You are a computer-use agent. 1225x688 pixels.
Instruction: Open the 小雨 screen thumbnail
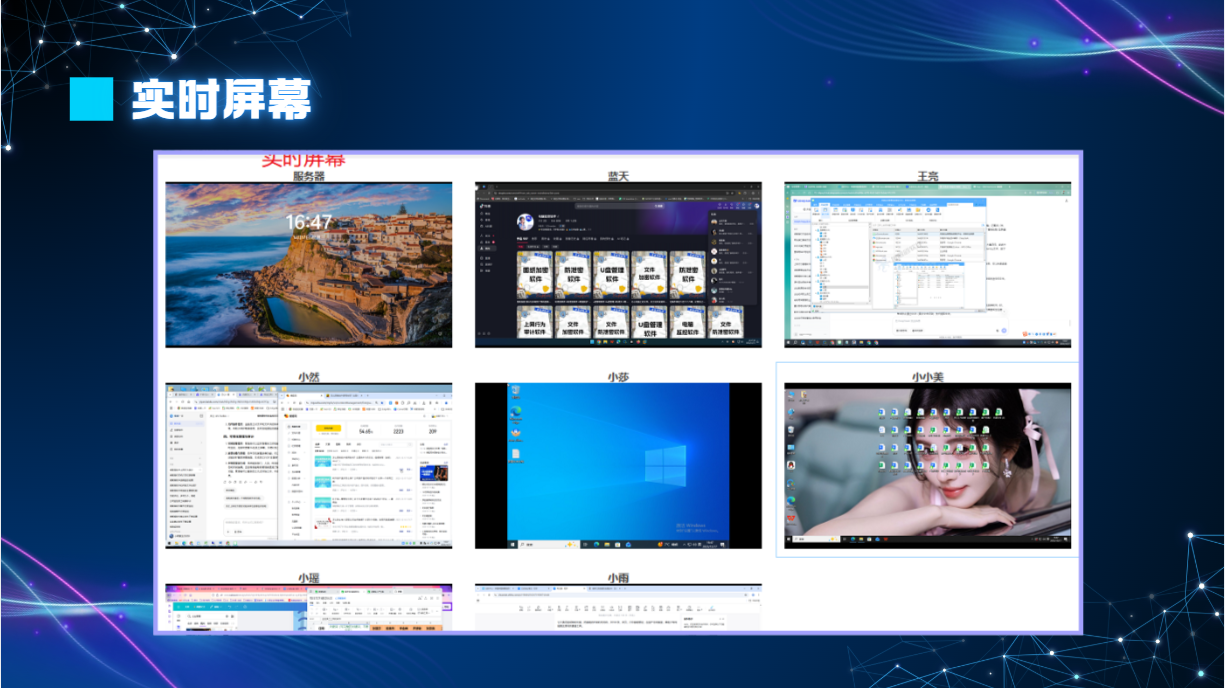click(x=618, y=608)
